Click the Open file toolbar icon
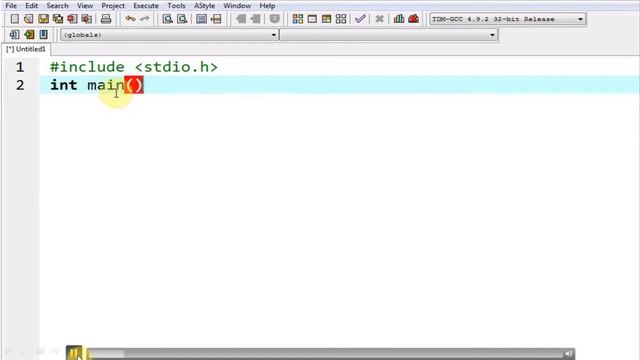Image resolution: width=640 pixels, height=360 pixels. [29, 19]
